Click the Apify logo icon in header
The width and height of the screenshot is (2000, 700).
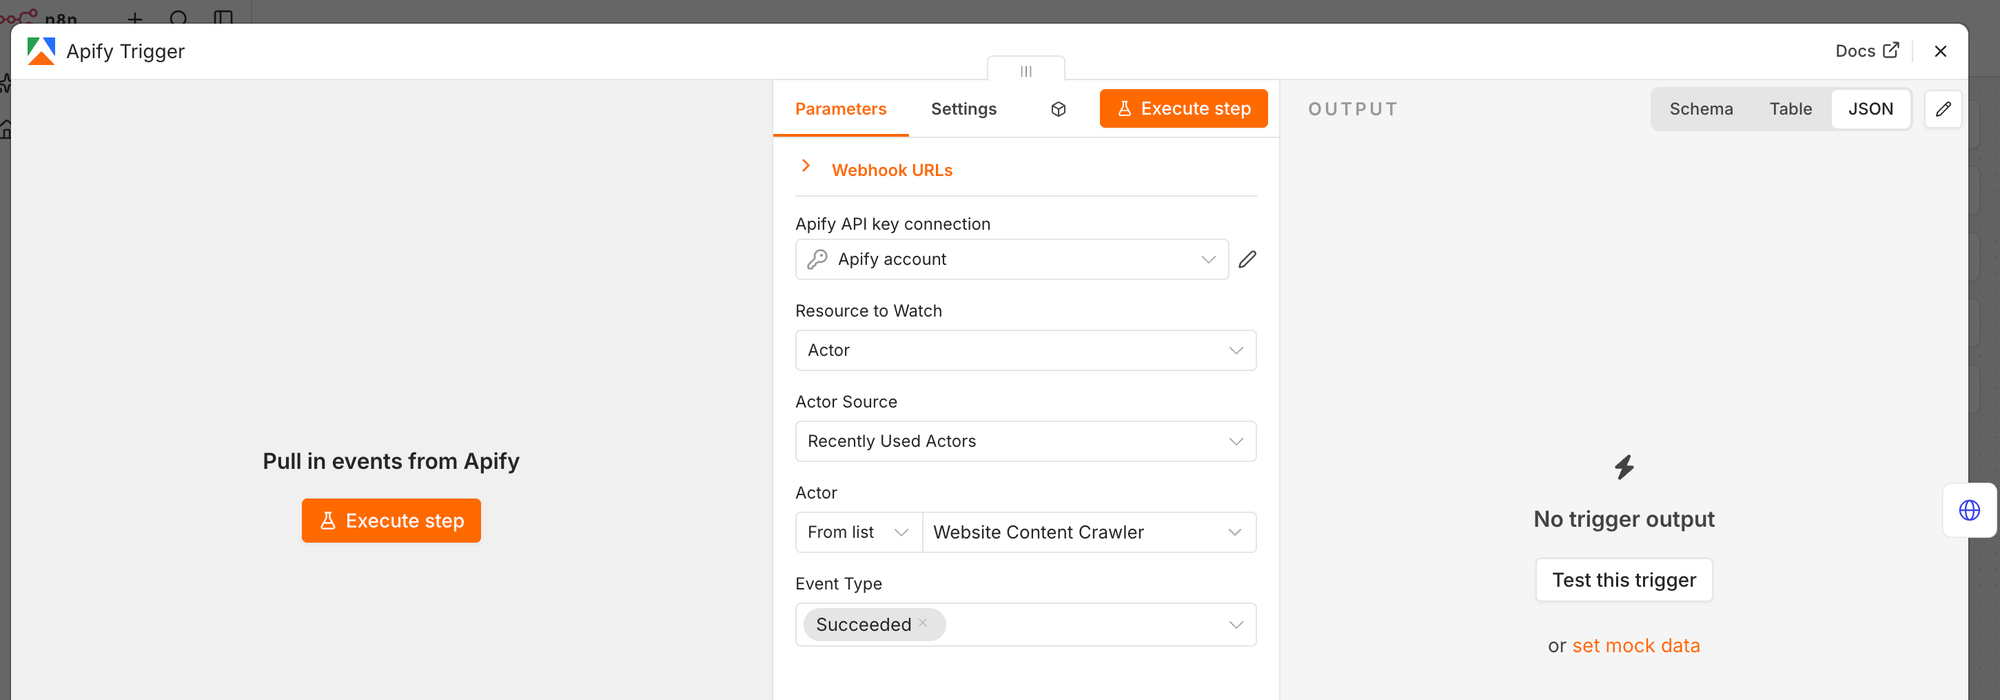[41, 51]
